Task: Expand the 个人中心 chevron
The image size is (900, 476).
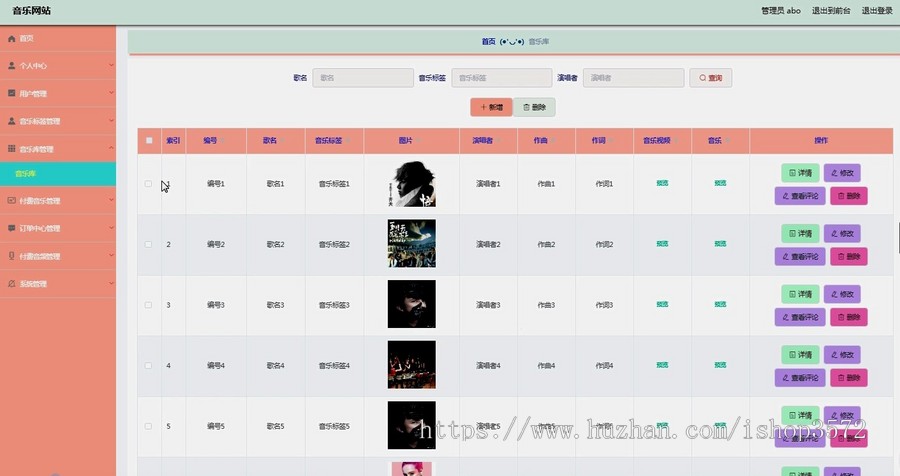Action: [x=111, y=65]
